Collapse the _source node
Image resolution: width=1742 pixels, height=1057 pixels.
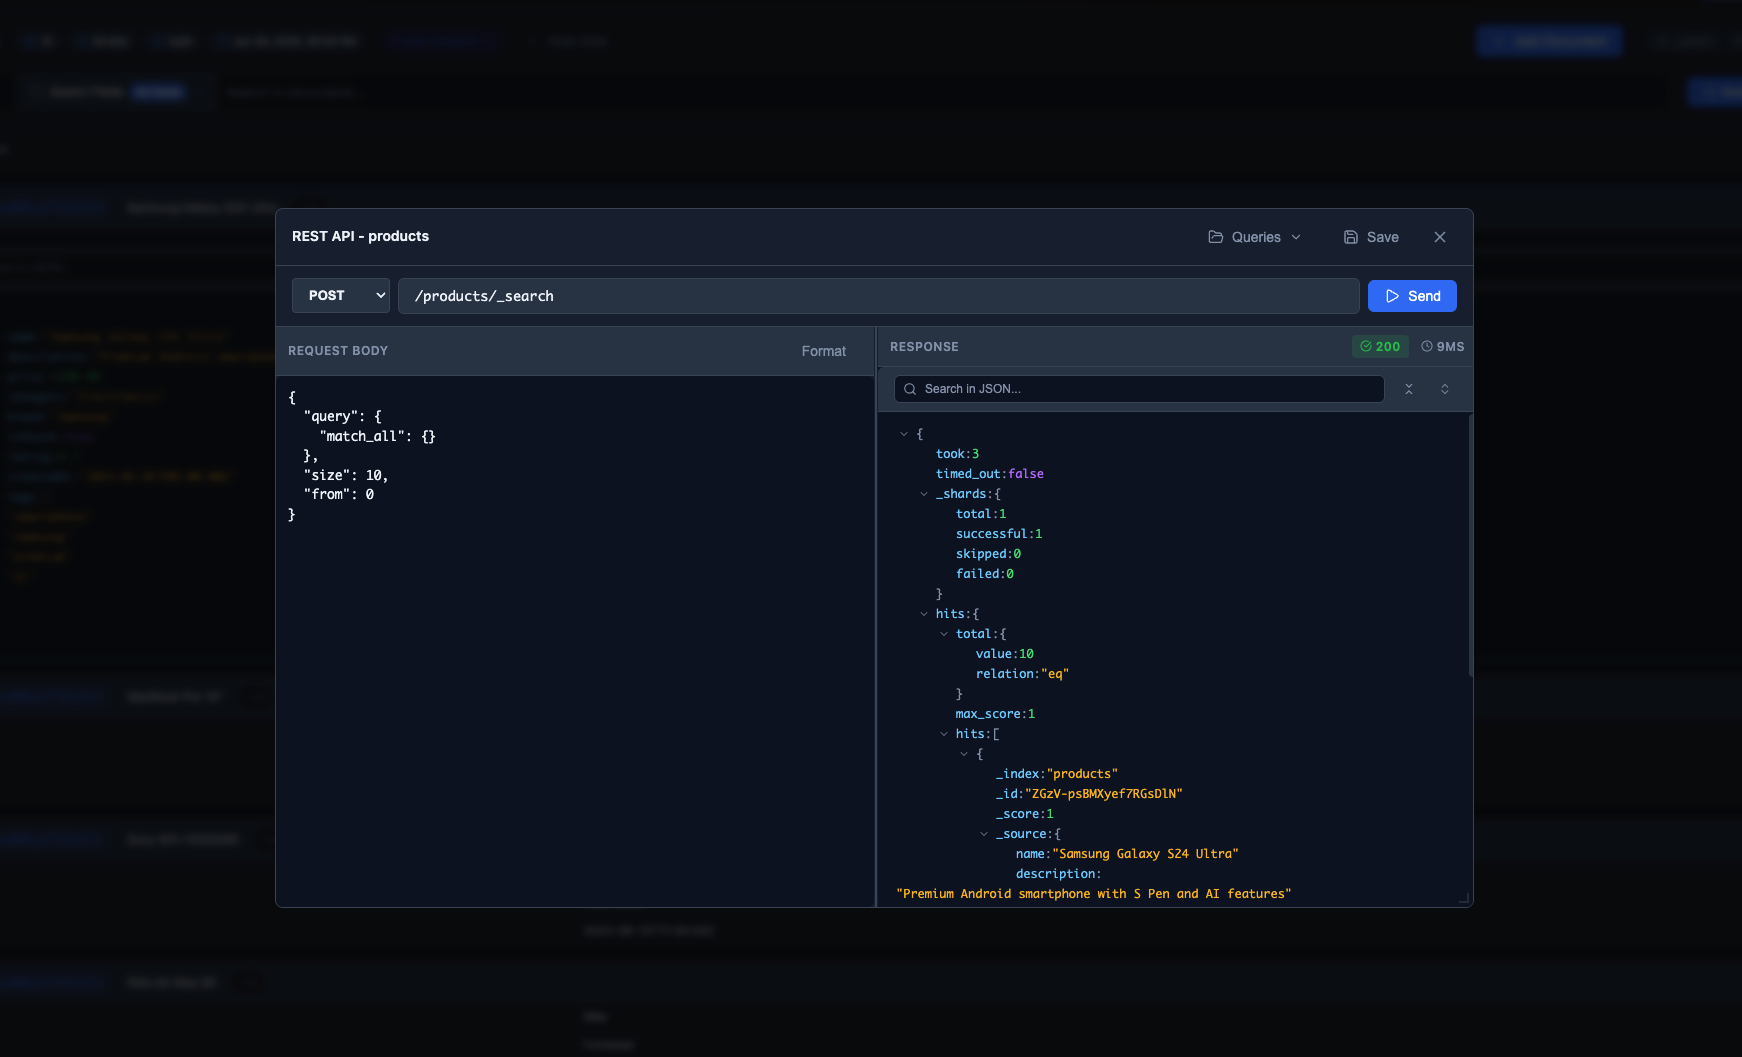[984, 834]
